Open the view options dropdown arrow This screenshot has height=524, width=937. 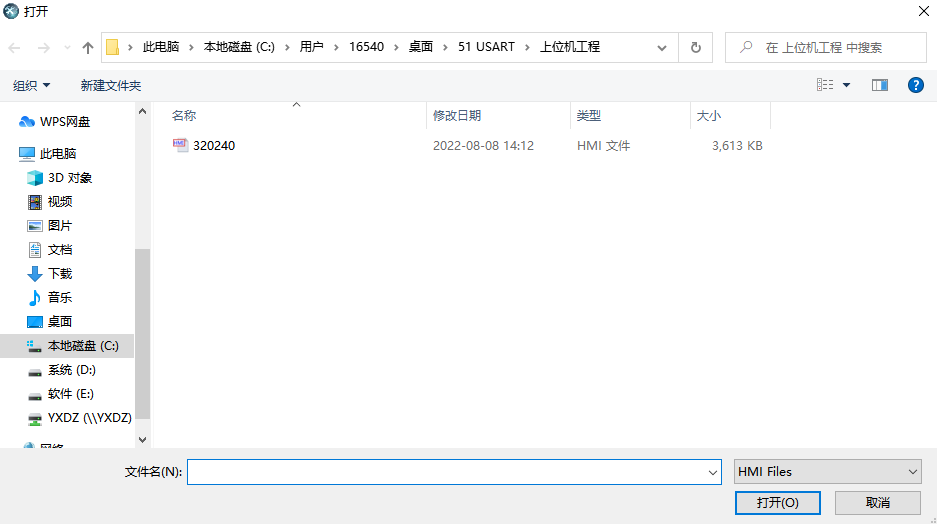846,85
